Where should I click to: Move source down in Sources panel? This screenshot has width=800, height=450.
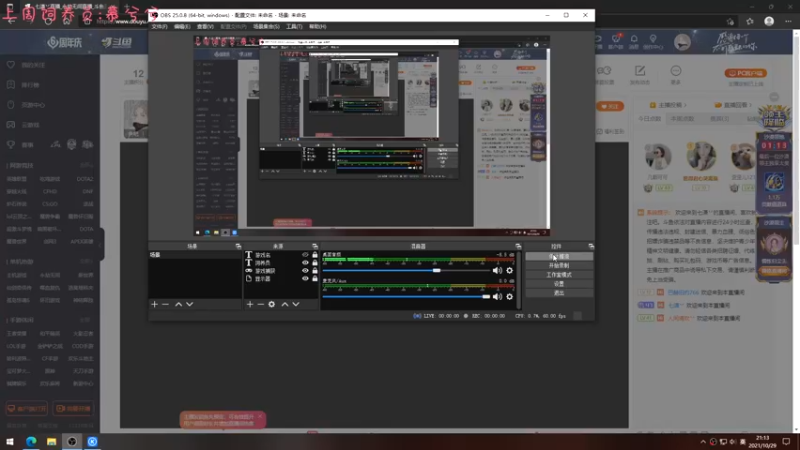296,304
